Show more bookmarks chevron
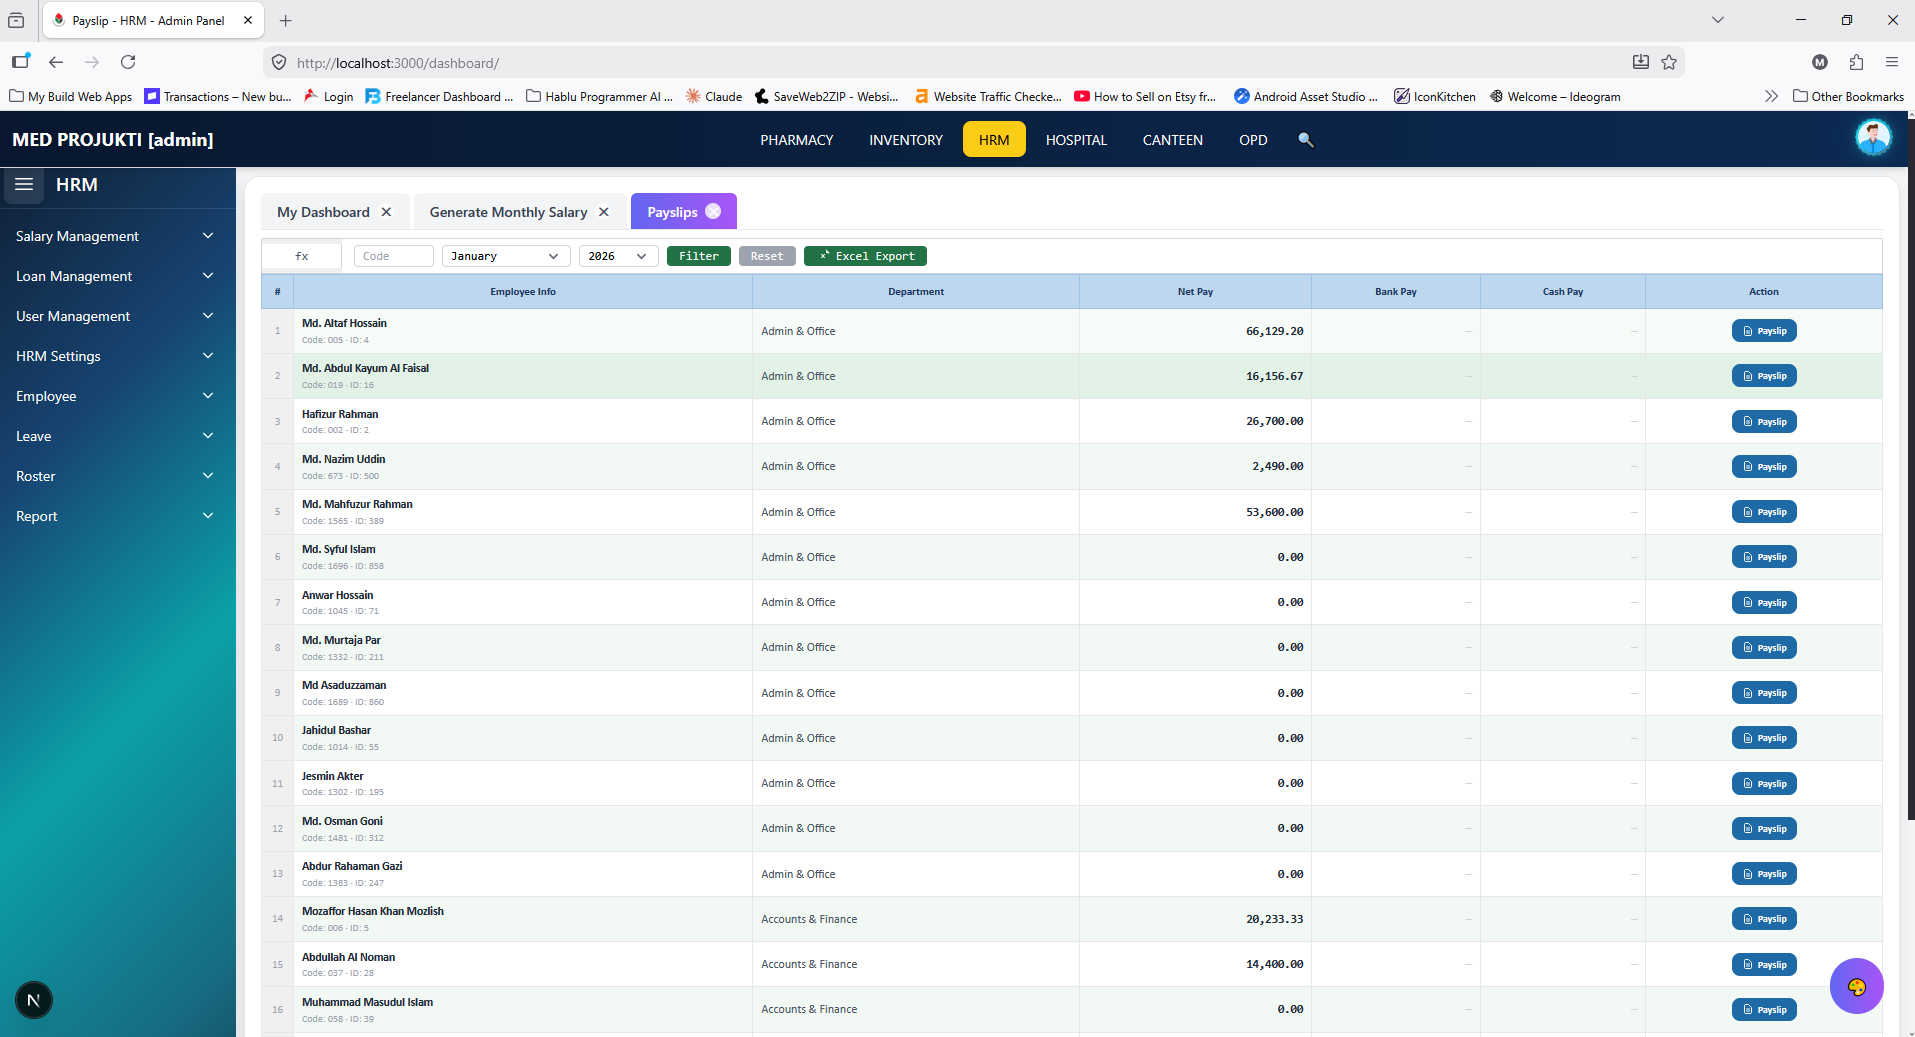This screenshot has height=1037, width=1915. (x=1771, y=96)
